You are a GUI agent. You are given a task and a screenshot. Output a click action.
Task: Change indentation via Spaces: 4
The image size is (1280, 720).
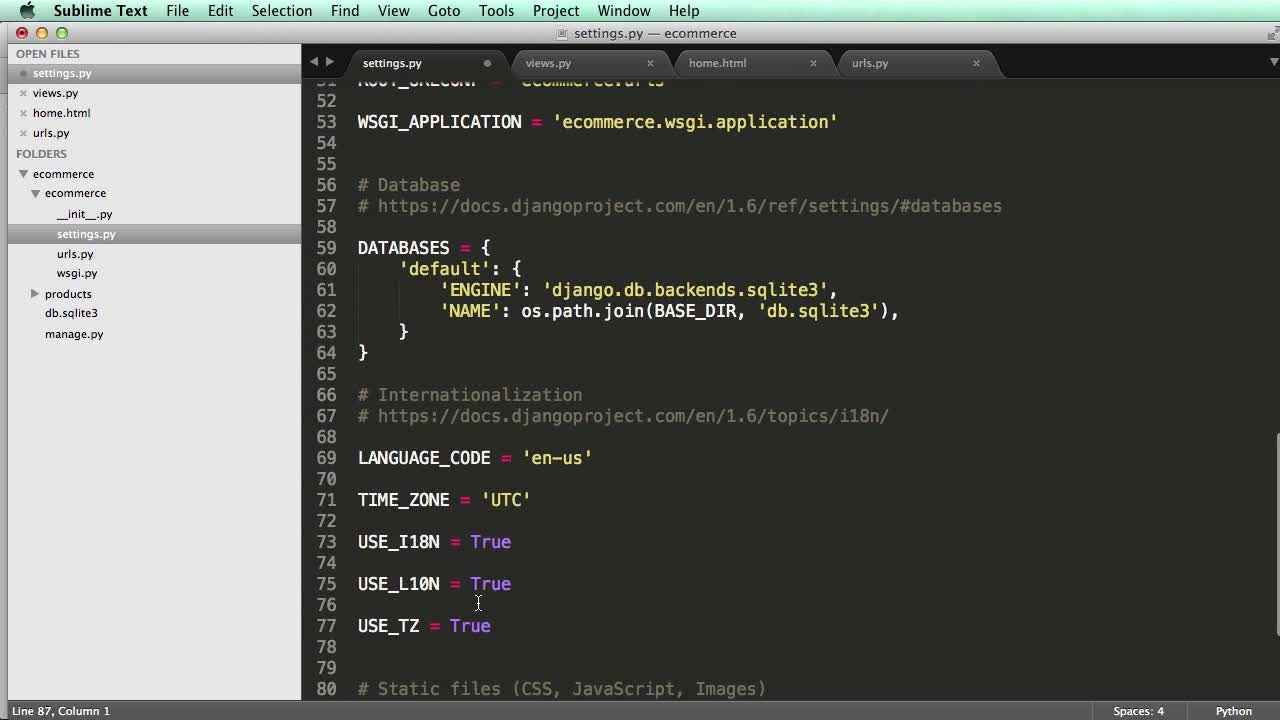(1139, 711)
